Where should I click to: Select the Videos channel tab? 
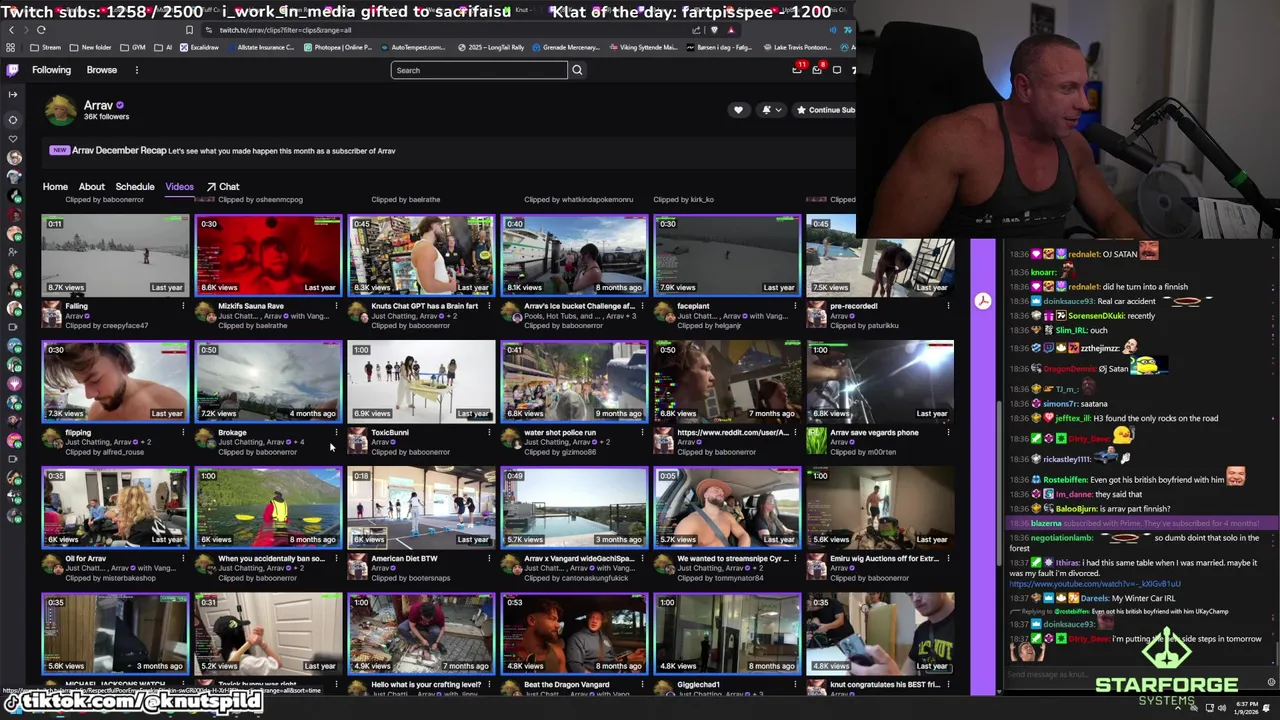179,187
